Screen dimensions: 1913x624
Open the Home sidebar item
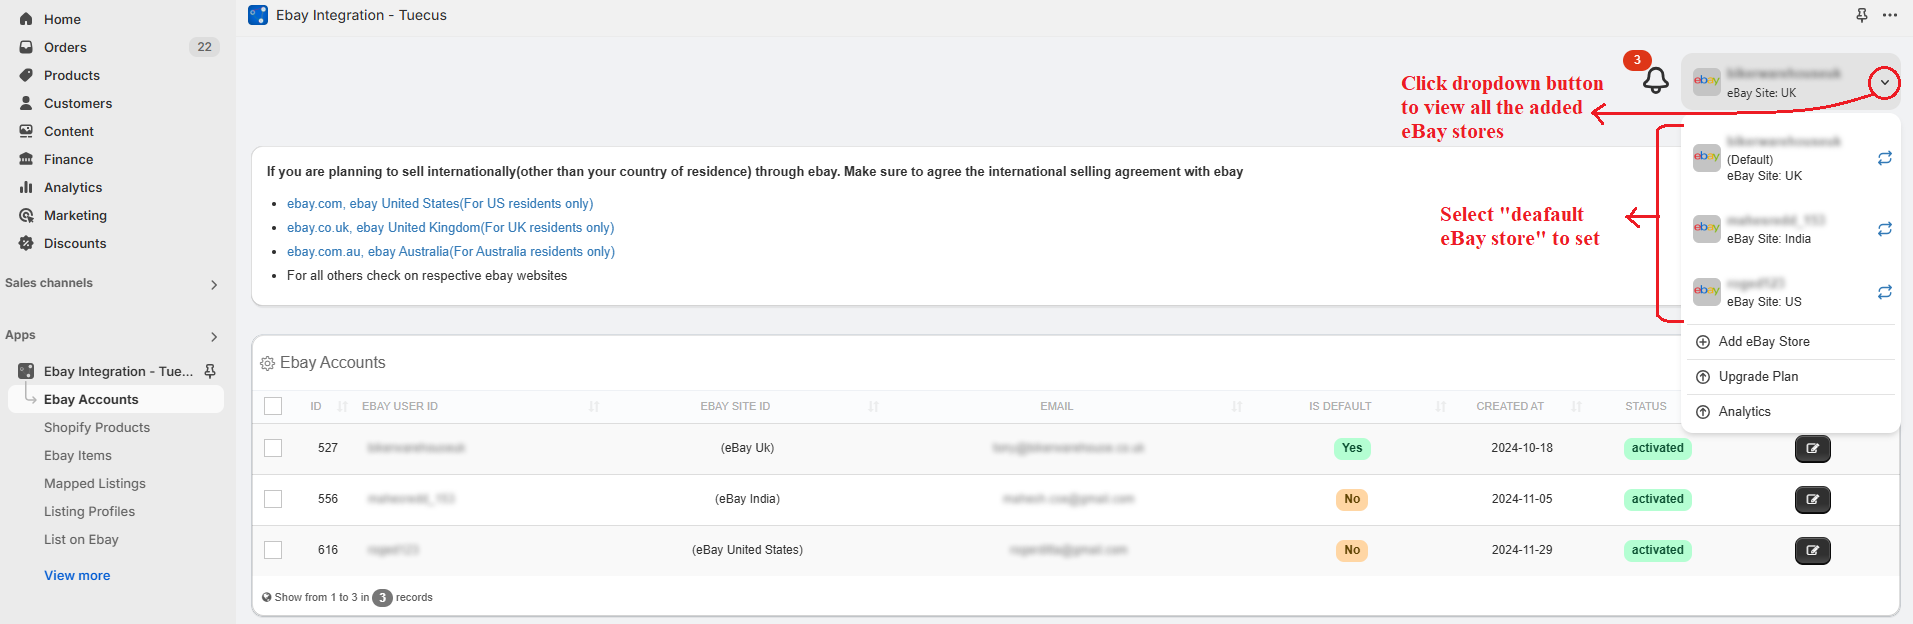pos(62,19)
